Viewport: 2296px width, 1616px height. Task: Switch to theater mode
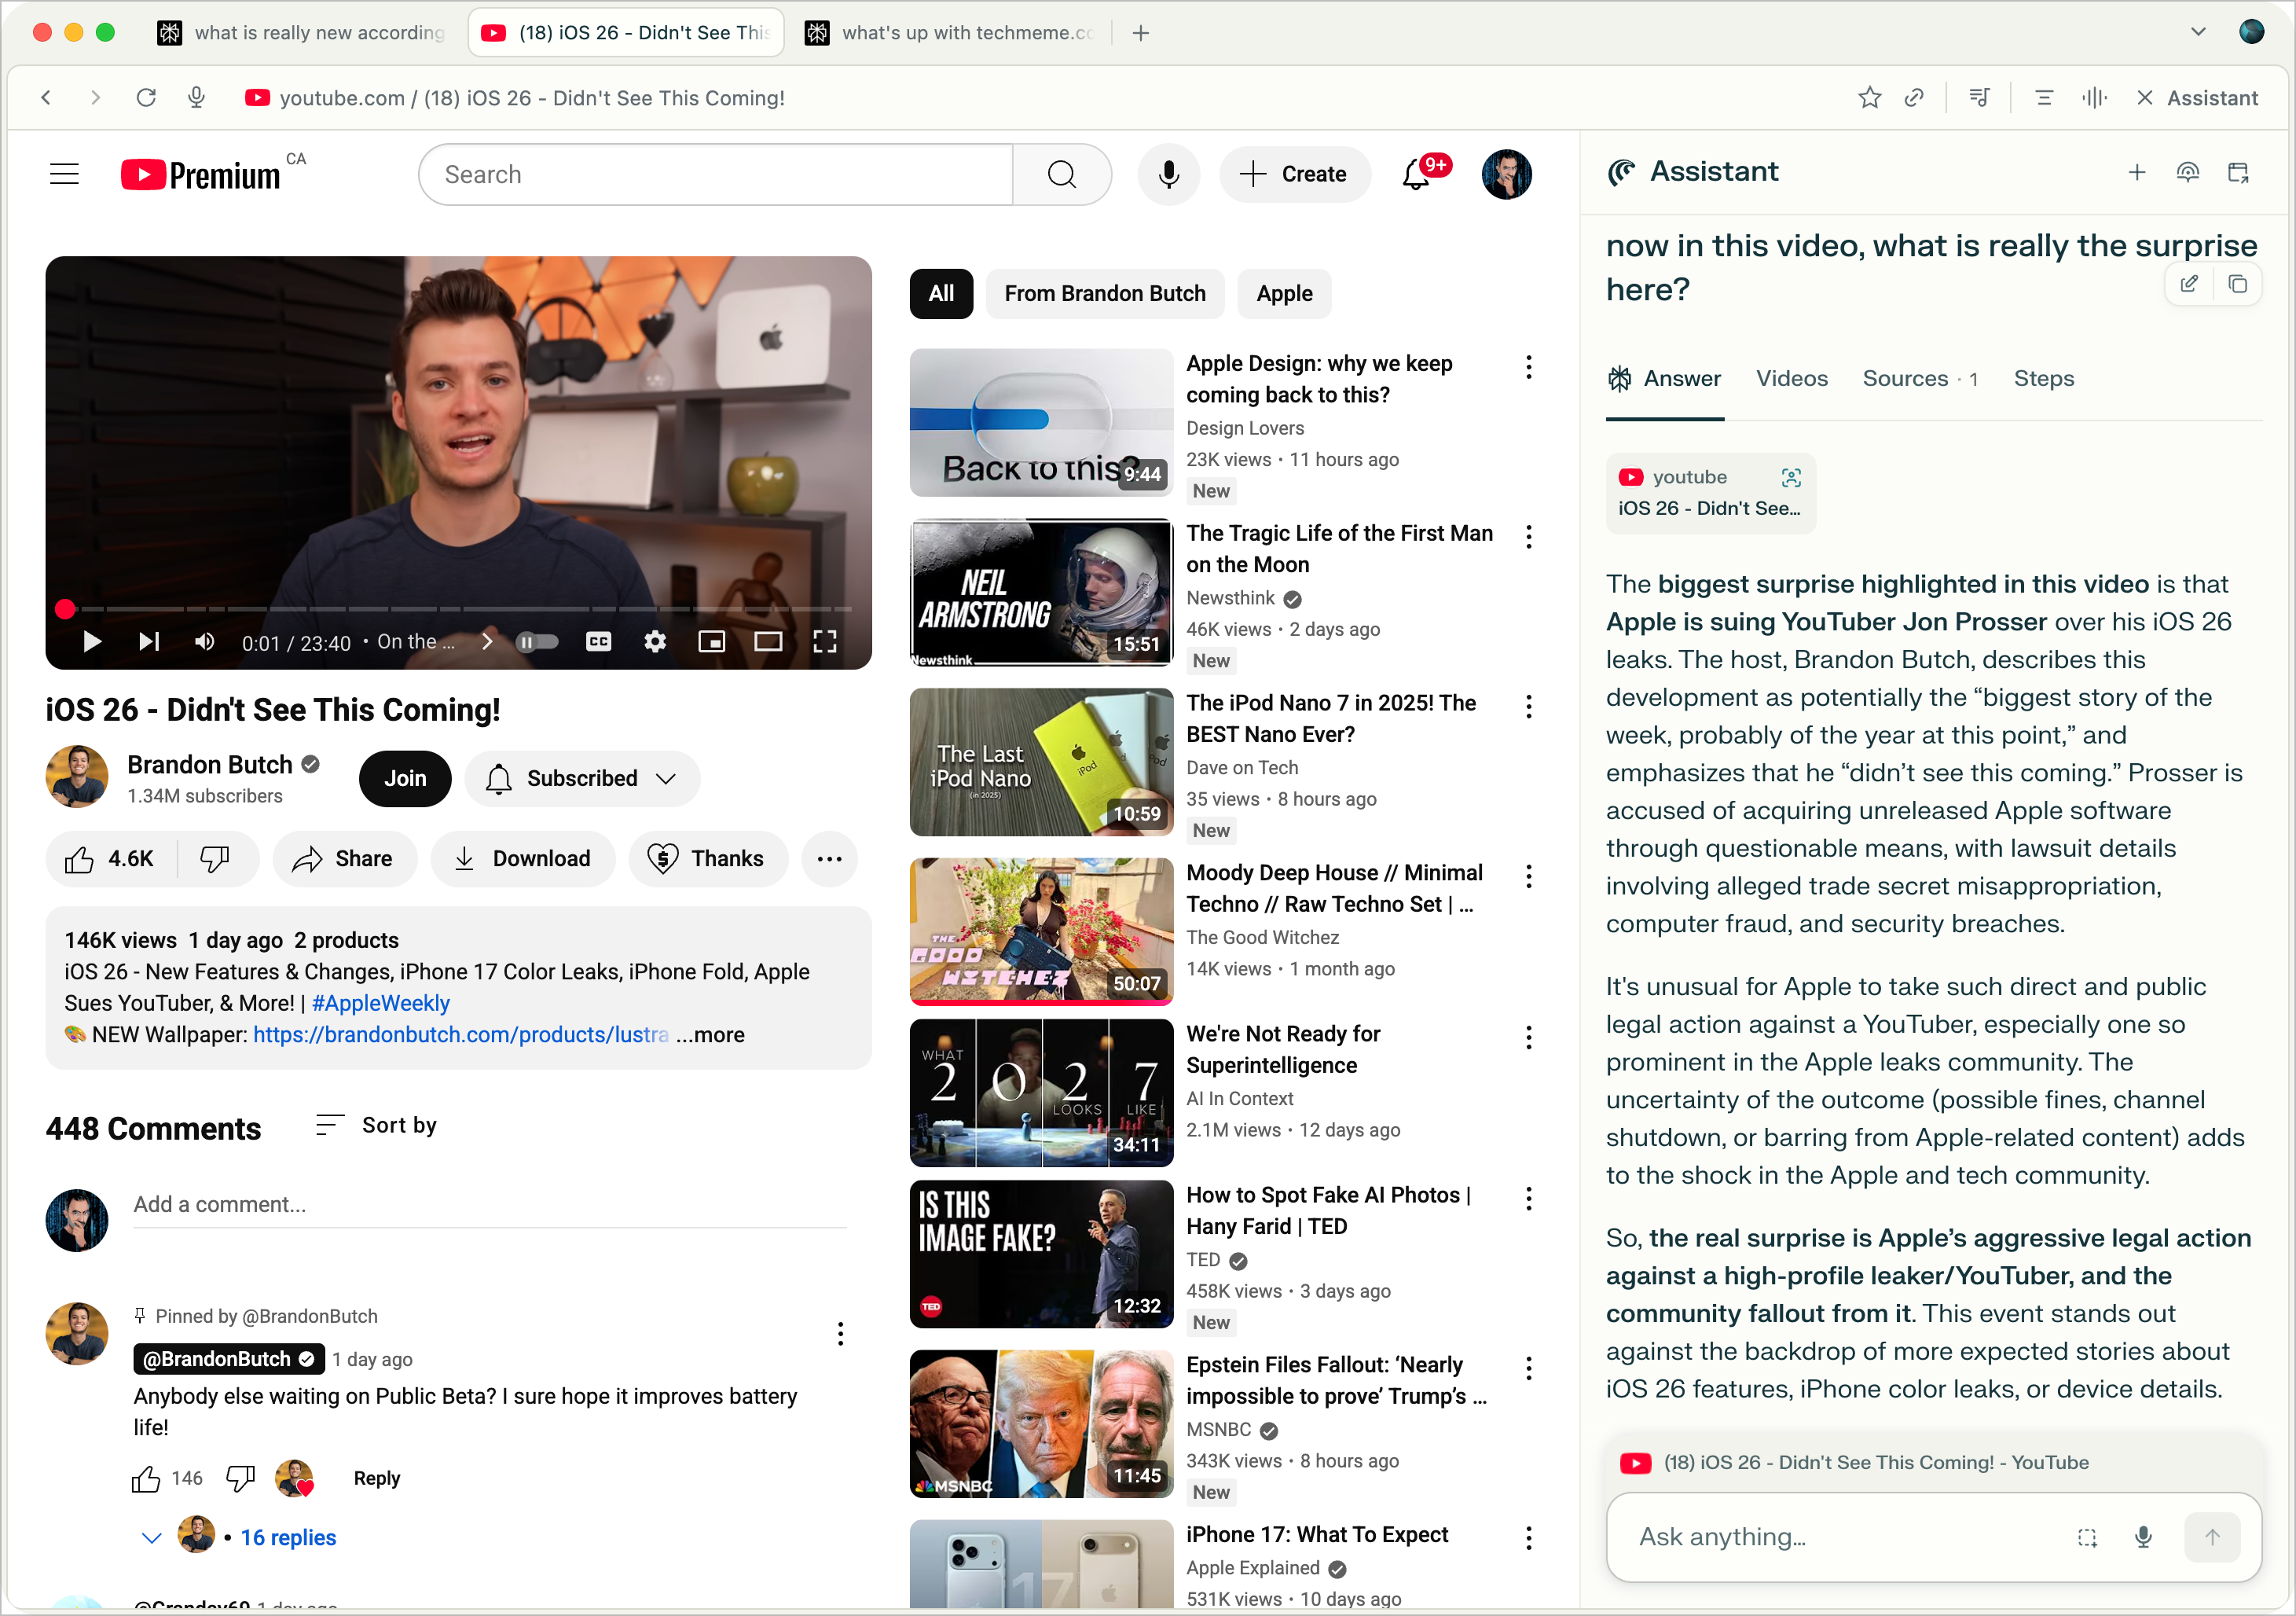pyautogui.click(x=768, y=641)
